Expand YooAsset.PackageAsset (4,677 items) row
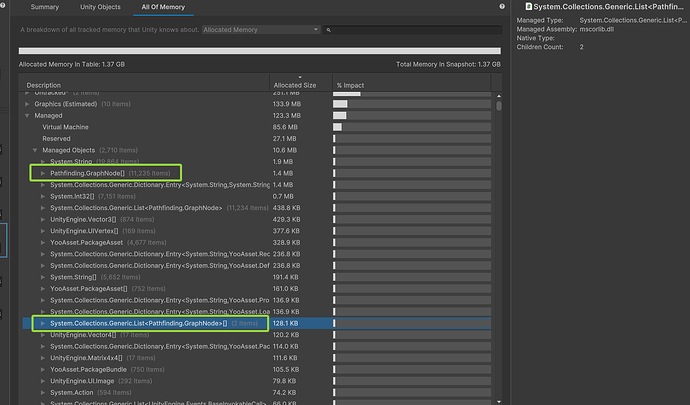Image resolution: width=690 pixels, height=405 pixels. (43, 243)
